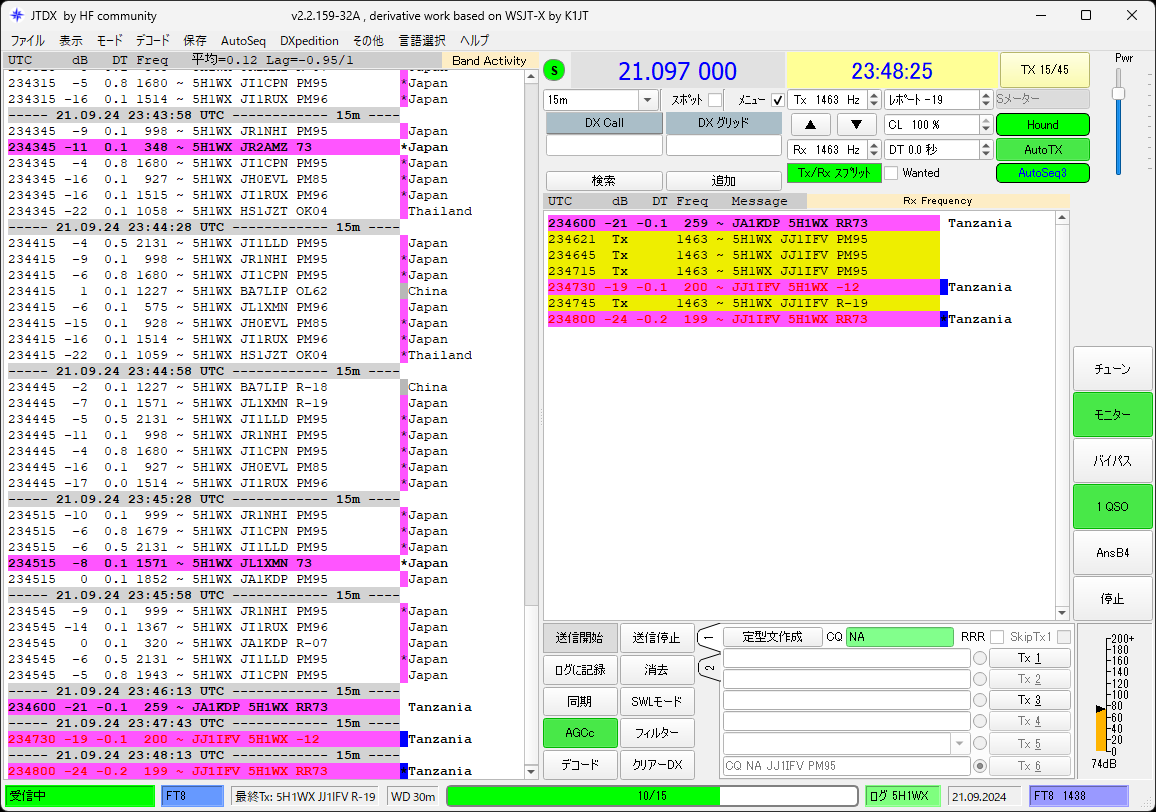
Task: Open the ヘルプ menu
Action: pos(474,41)
